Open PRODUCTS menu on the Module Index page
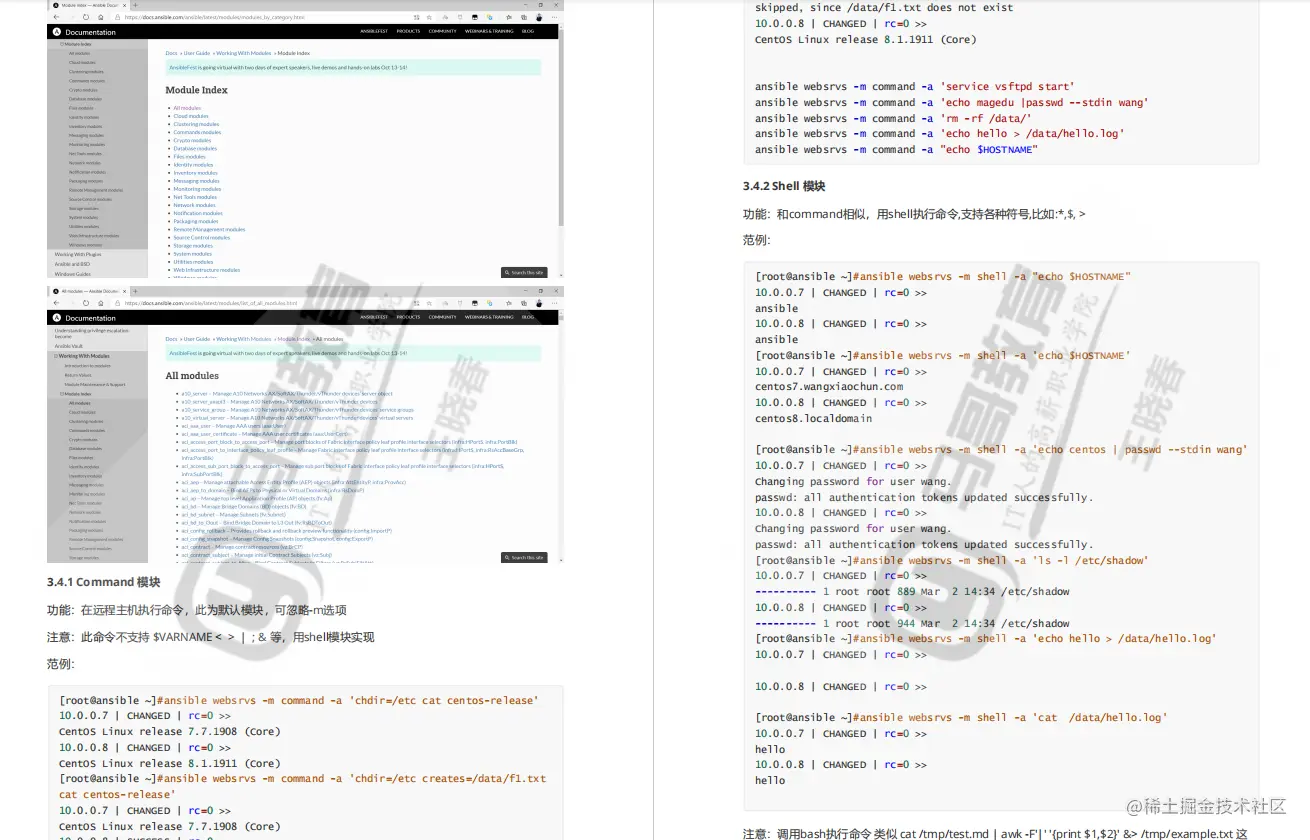Screen dimensions: 1310x840 pos(408,32)
